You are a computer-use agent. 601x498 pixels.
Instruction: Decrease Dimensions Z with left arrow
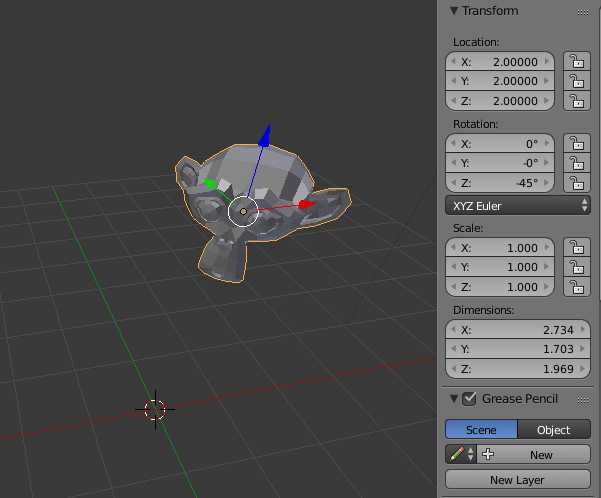454,369
